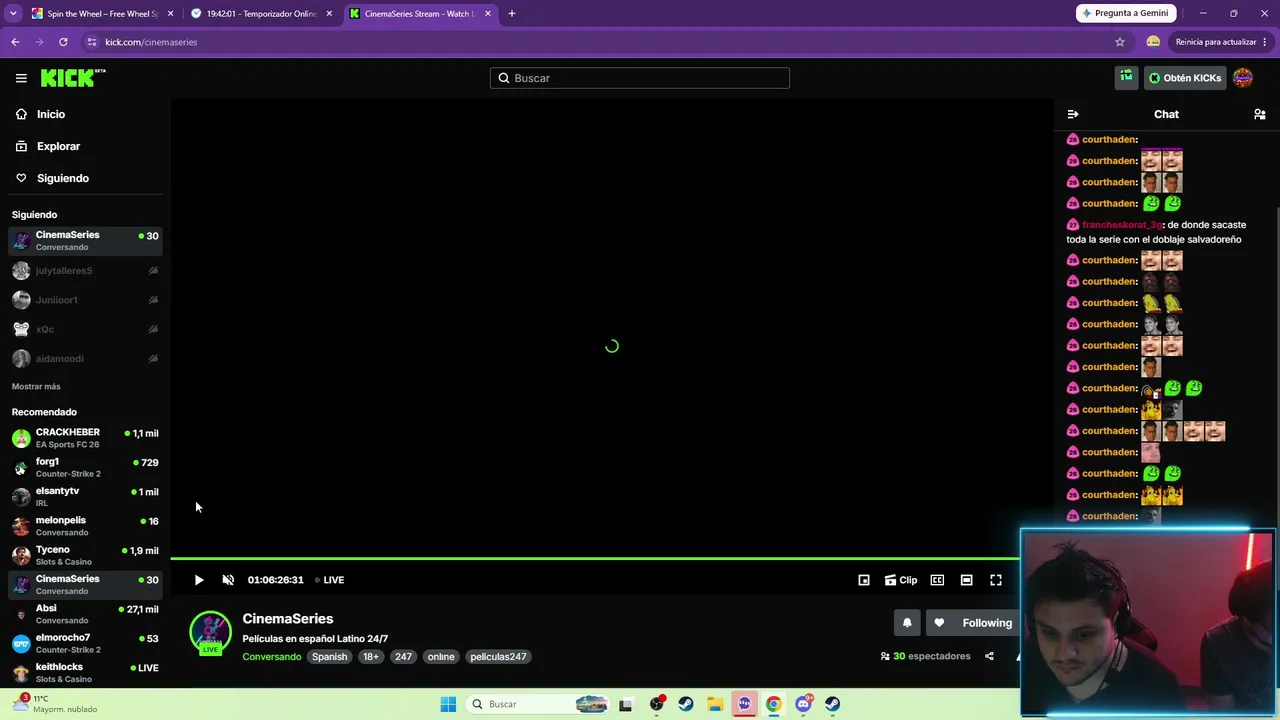Open Explorar in the sidebar

[85, 146]
